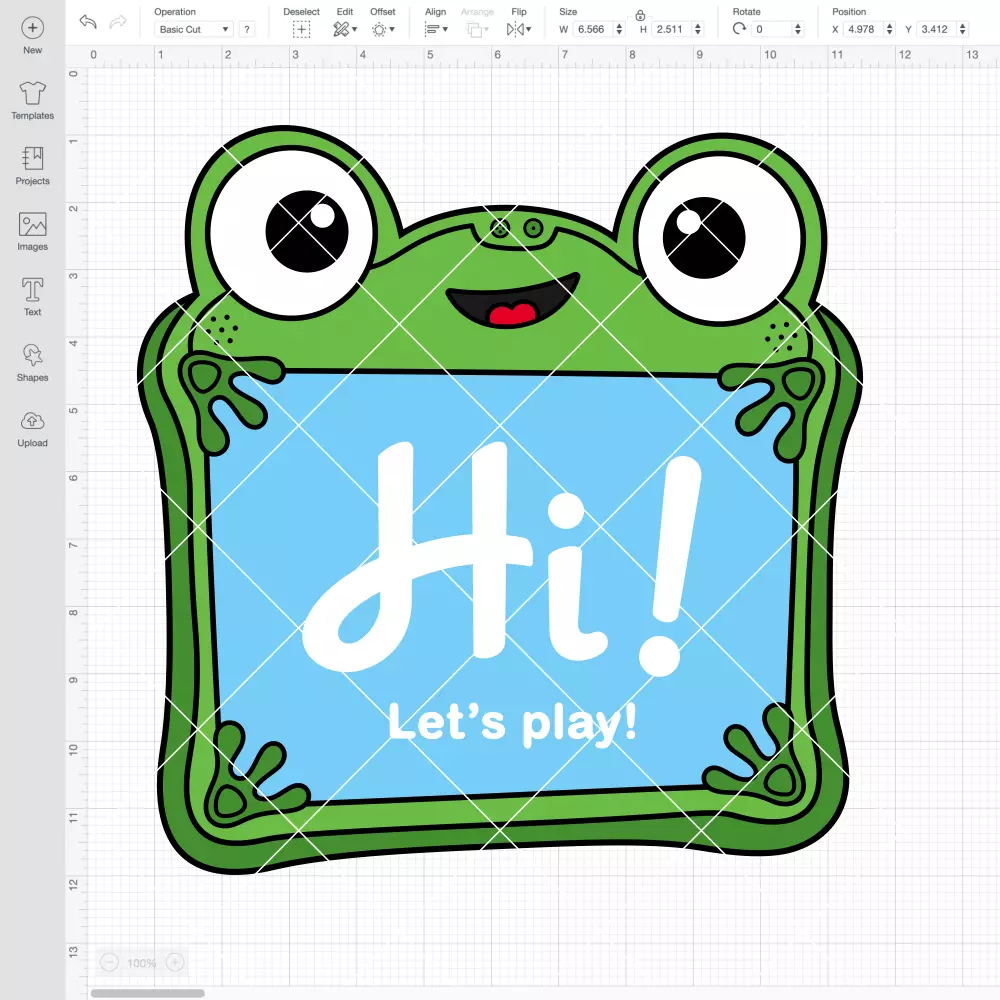Image resolution: width=1000 pixels, height=1000 pixels.
Task: Click the Arrange layers icon
Action: (x=474, y=29)
